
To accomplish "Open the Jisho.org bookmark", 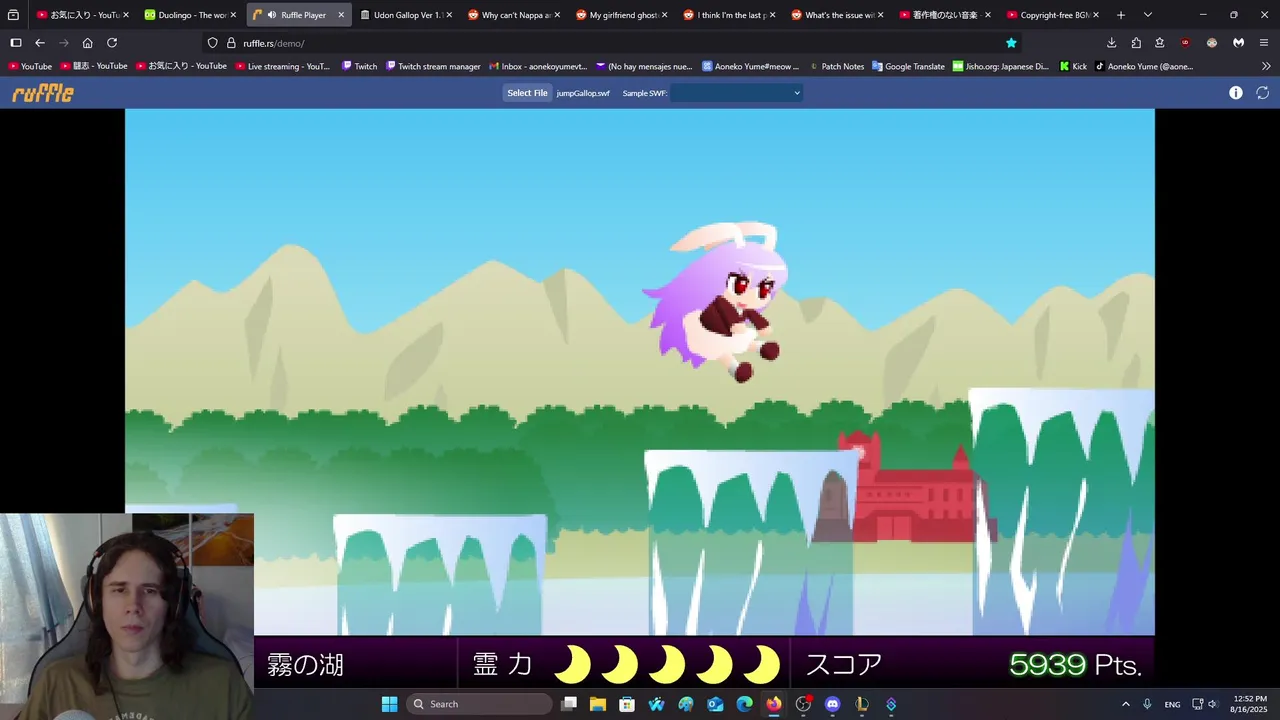I will tap(1001, 66).
